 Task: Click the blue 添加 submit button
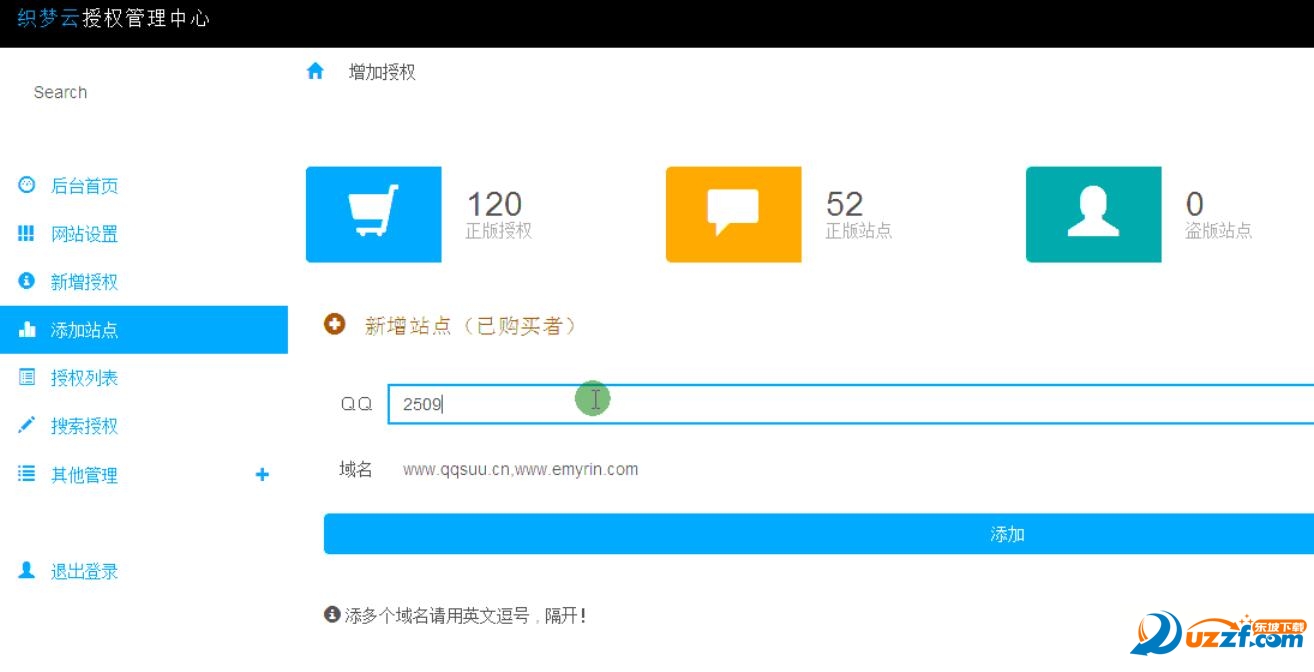[x=819, y=534]
